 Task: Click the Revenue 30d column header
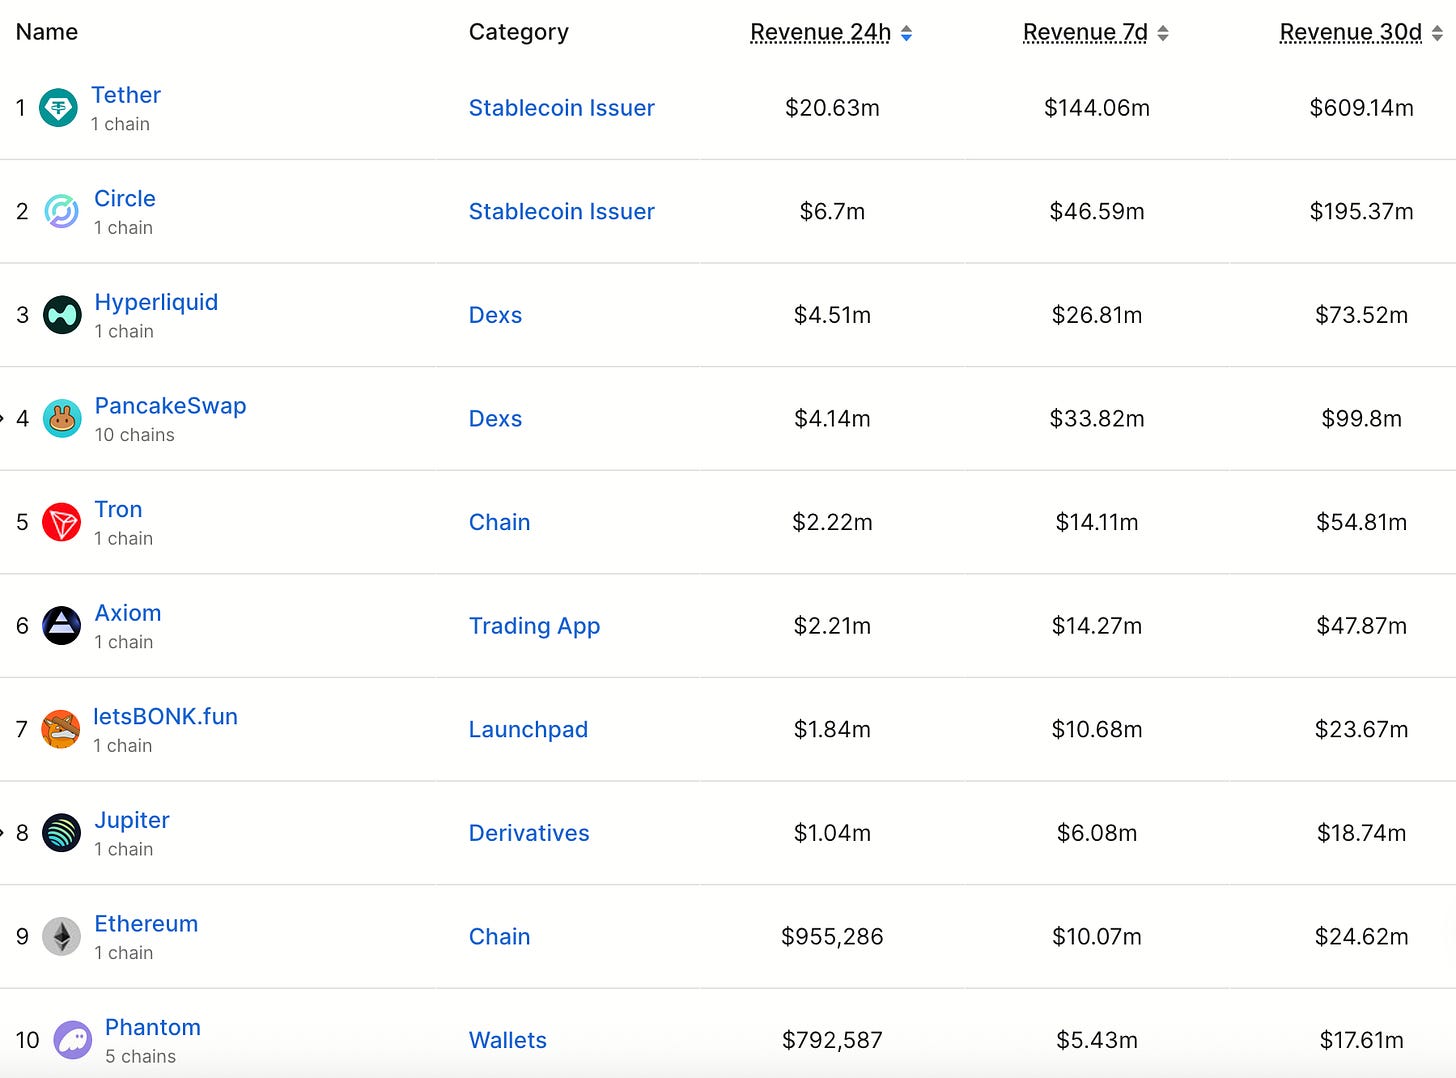click(1351, 32)
